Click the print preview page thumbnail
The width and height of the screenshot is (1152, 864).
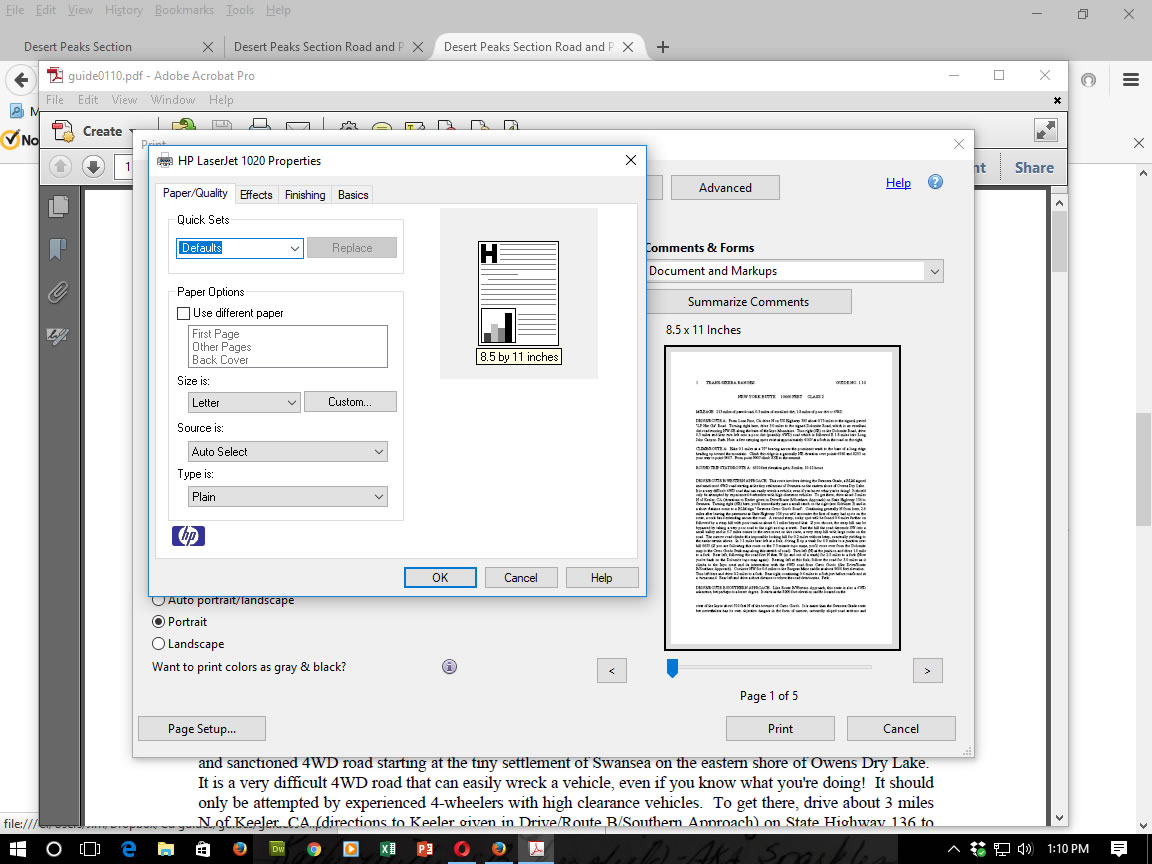pyautogui.click(x=782, y=498)
